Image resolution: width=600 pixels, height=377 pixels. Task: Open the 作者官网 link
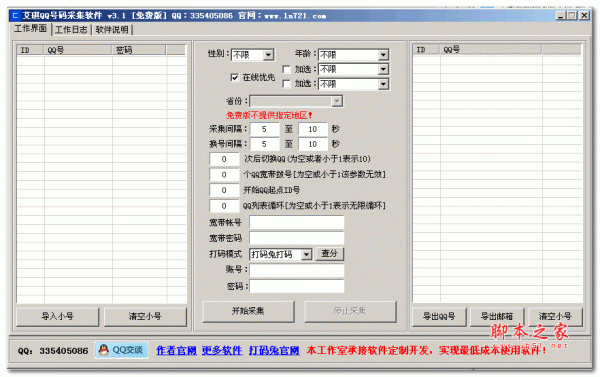(176, 350)
